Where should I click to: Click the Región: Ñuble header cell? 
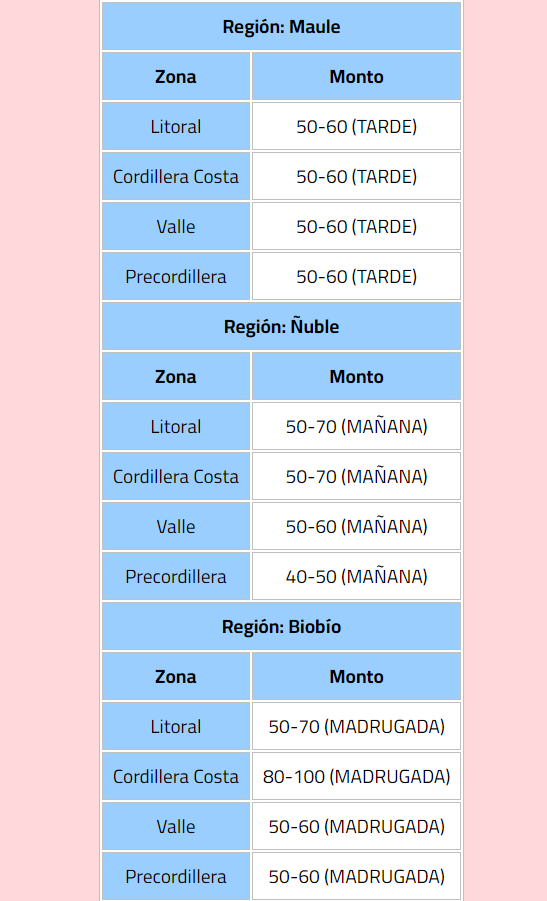coord(282,326)
